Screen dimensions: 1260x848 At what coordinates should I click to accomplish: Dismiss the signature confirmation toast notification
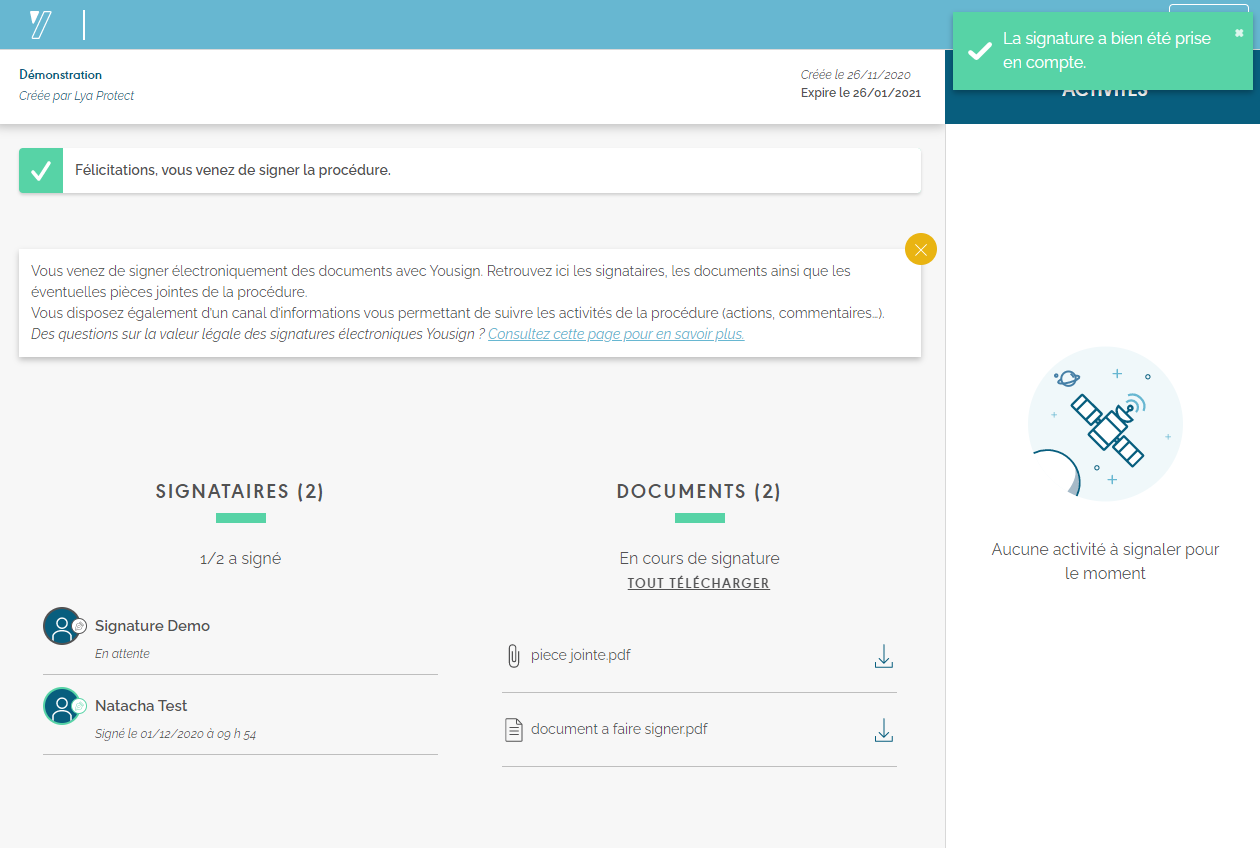pos(1239,33)
